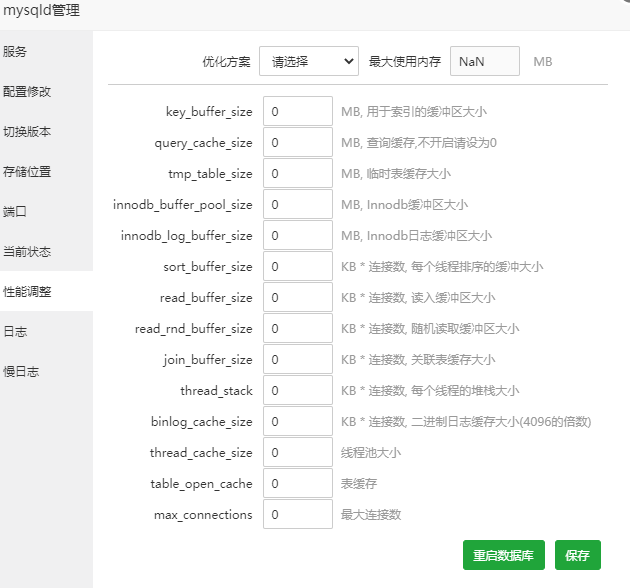
Task: Open the 服务 tab in sidebar
Action: coord(46,51)
